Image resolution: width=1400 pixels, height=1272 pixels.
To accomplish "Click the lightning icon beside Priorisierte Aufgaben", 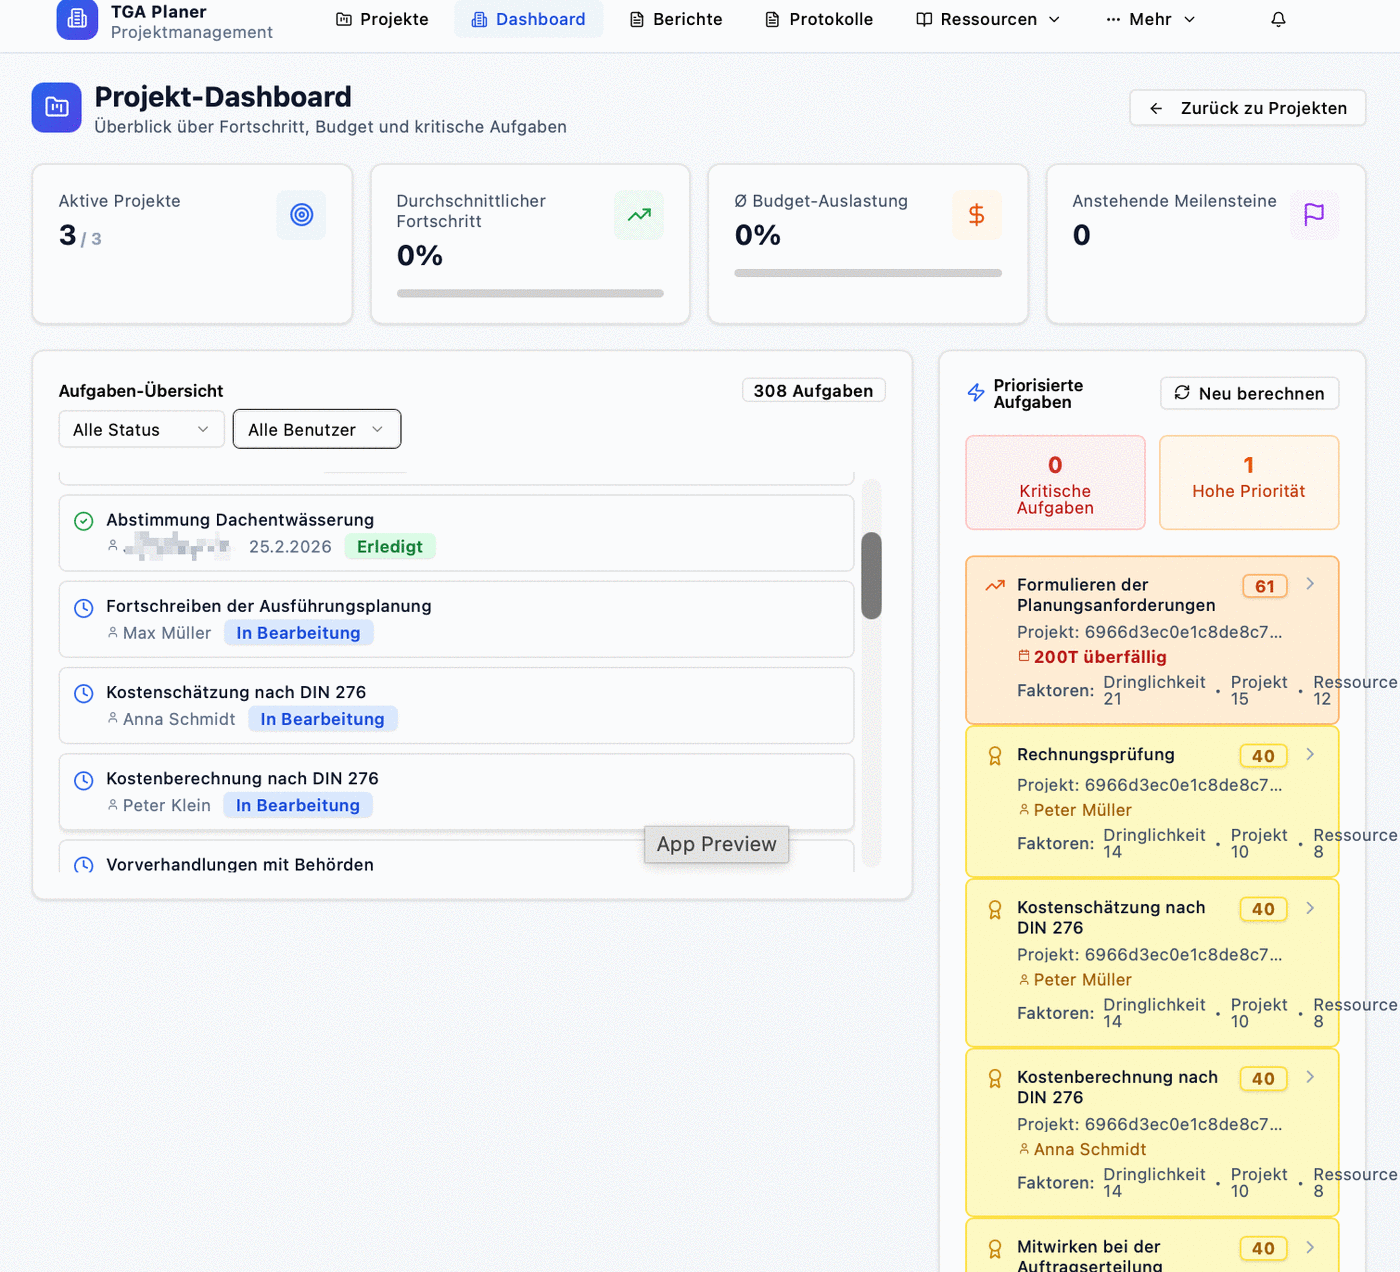I will pyautogui.click(x=976, y=393).
